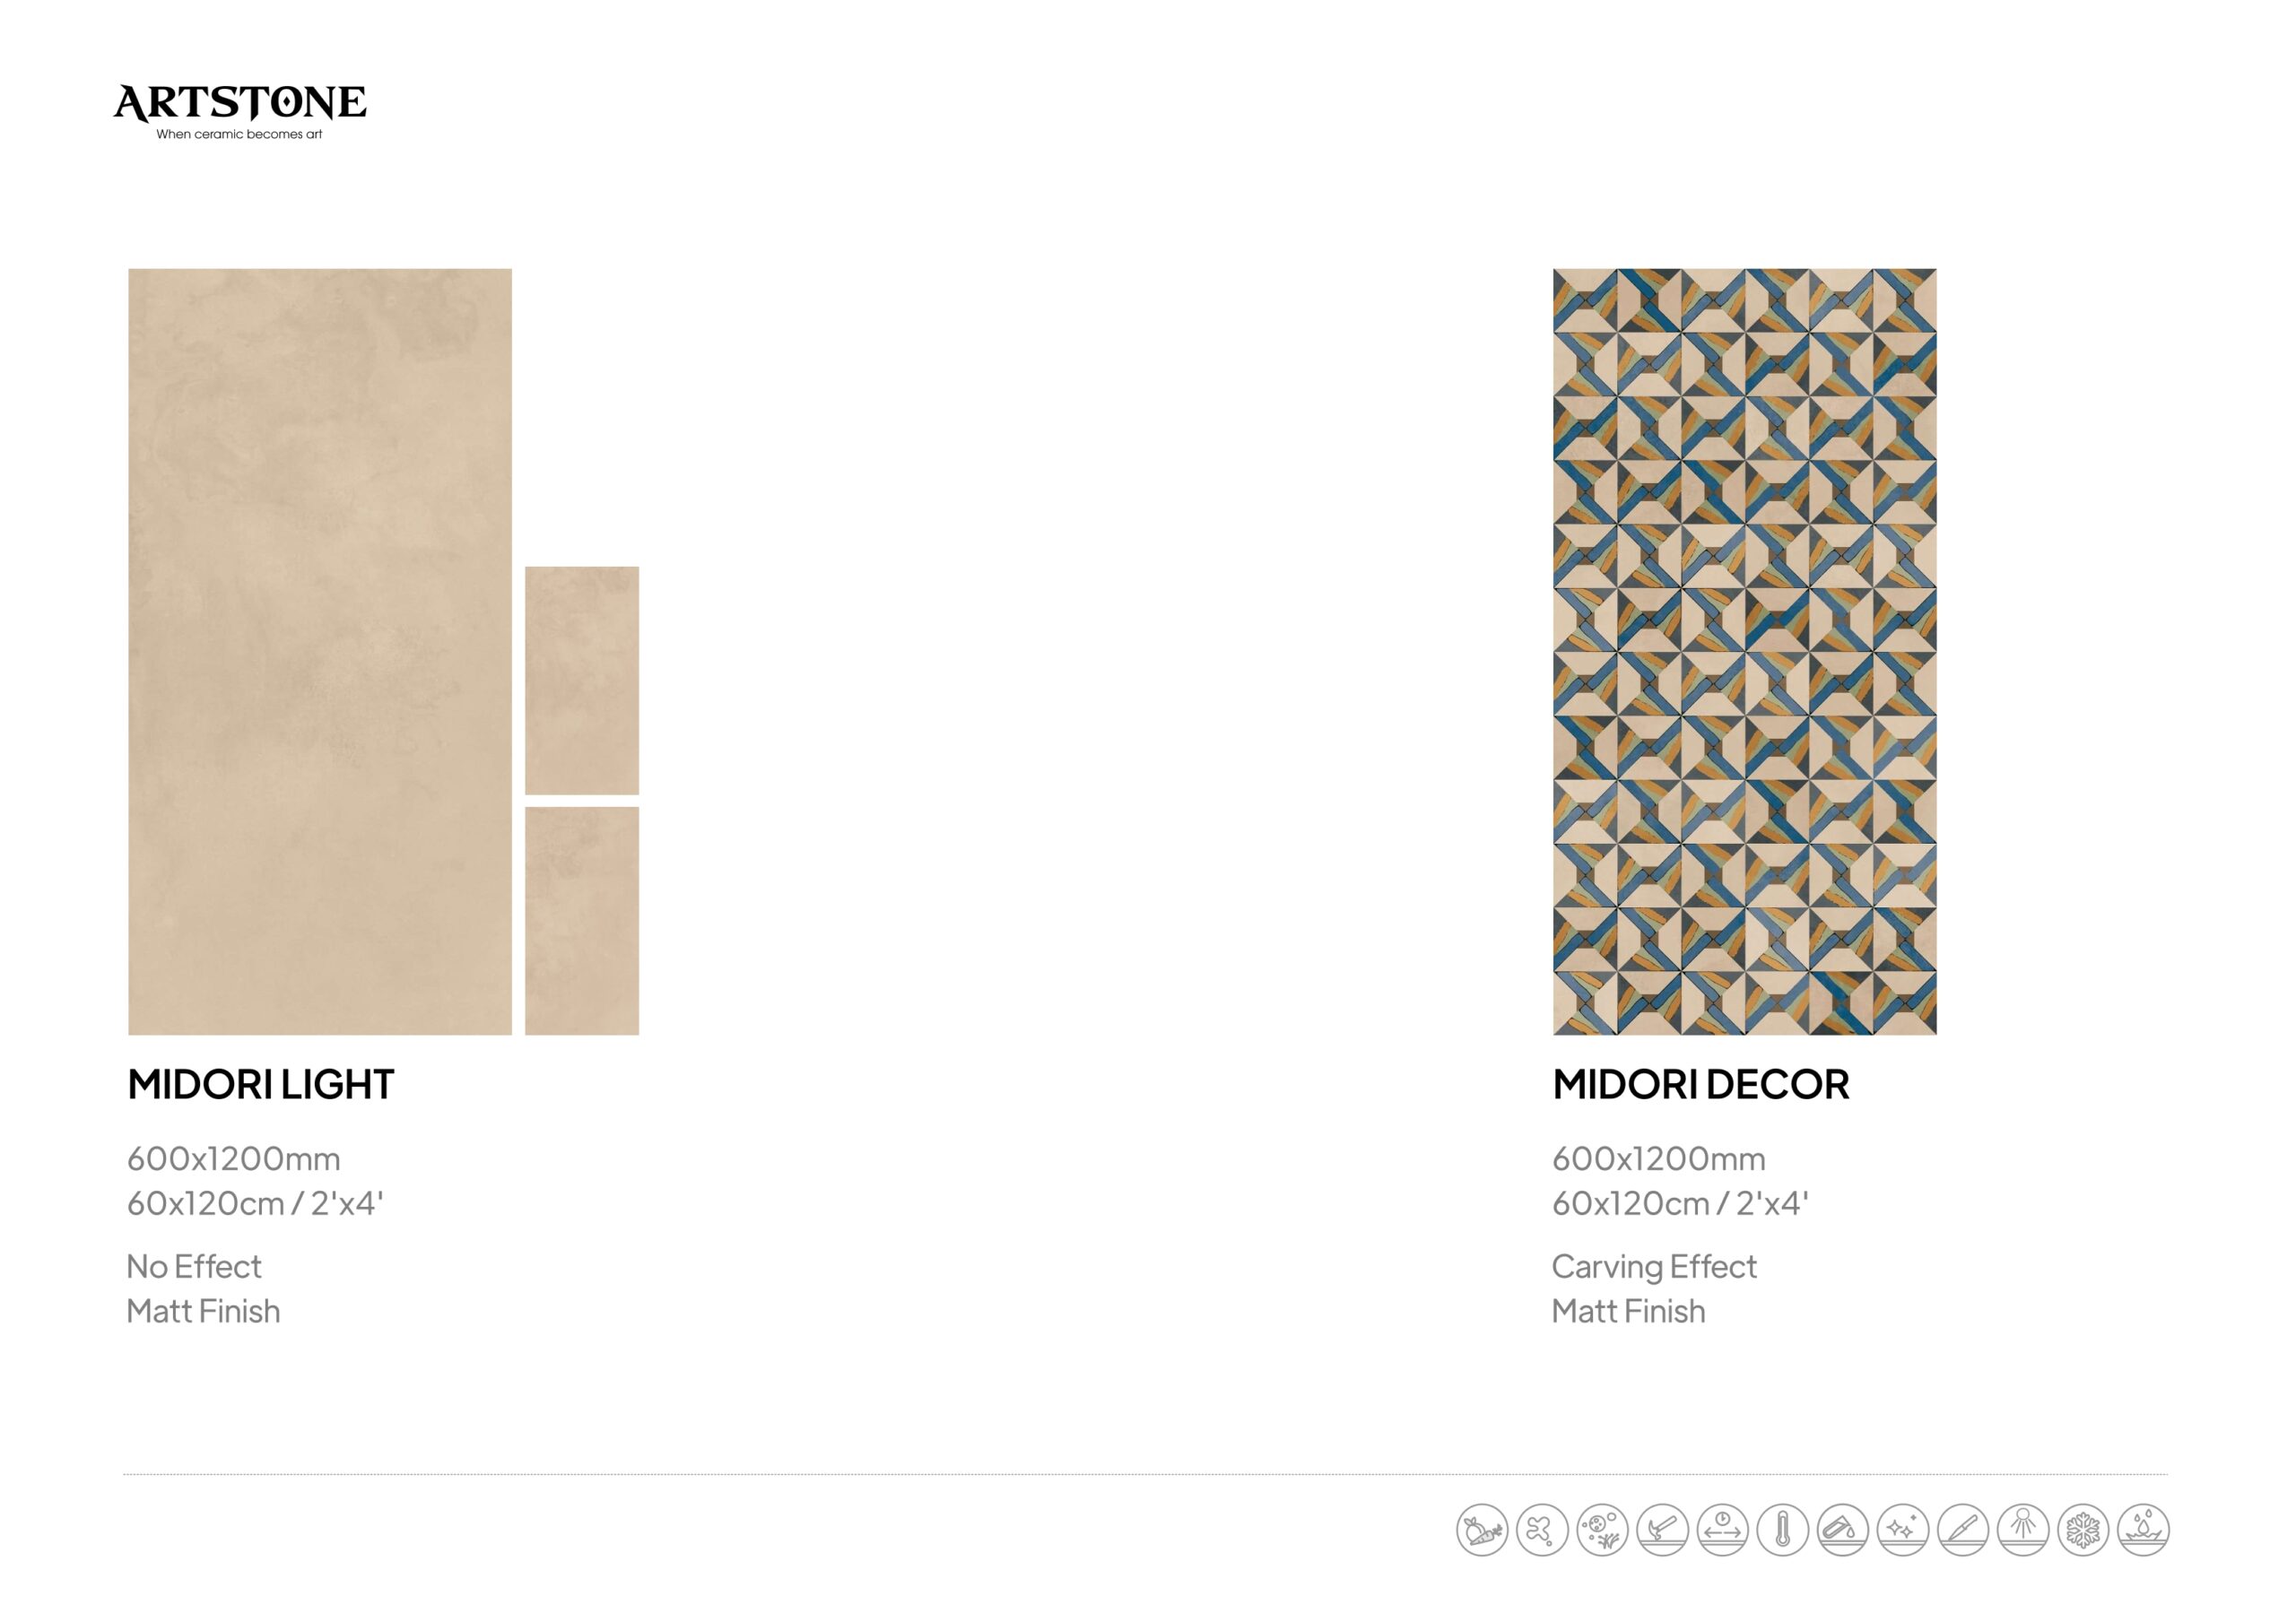Click the MIDORI DECOR product title
Screen dimensions: 2296x1622
(1701, 1084)
